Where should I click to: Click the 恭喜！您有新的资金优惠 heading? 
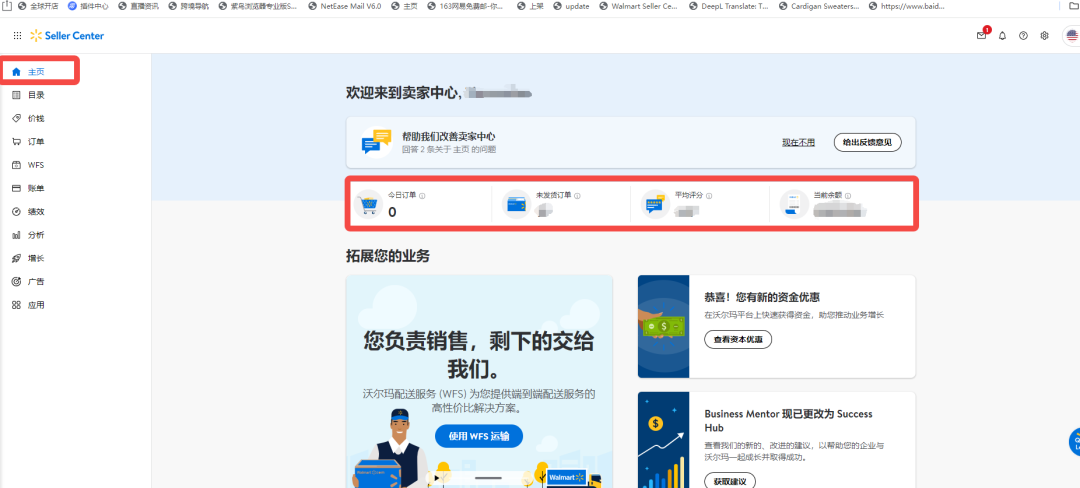coord(762,297)
